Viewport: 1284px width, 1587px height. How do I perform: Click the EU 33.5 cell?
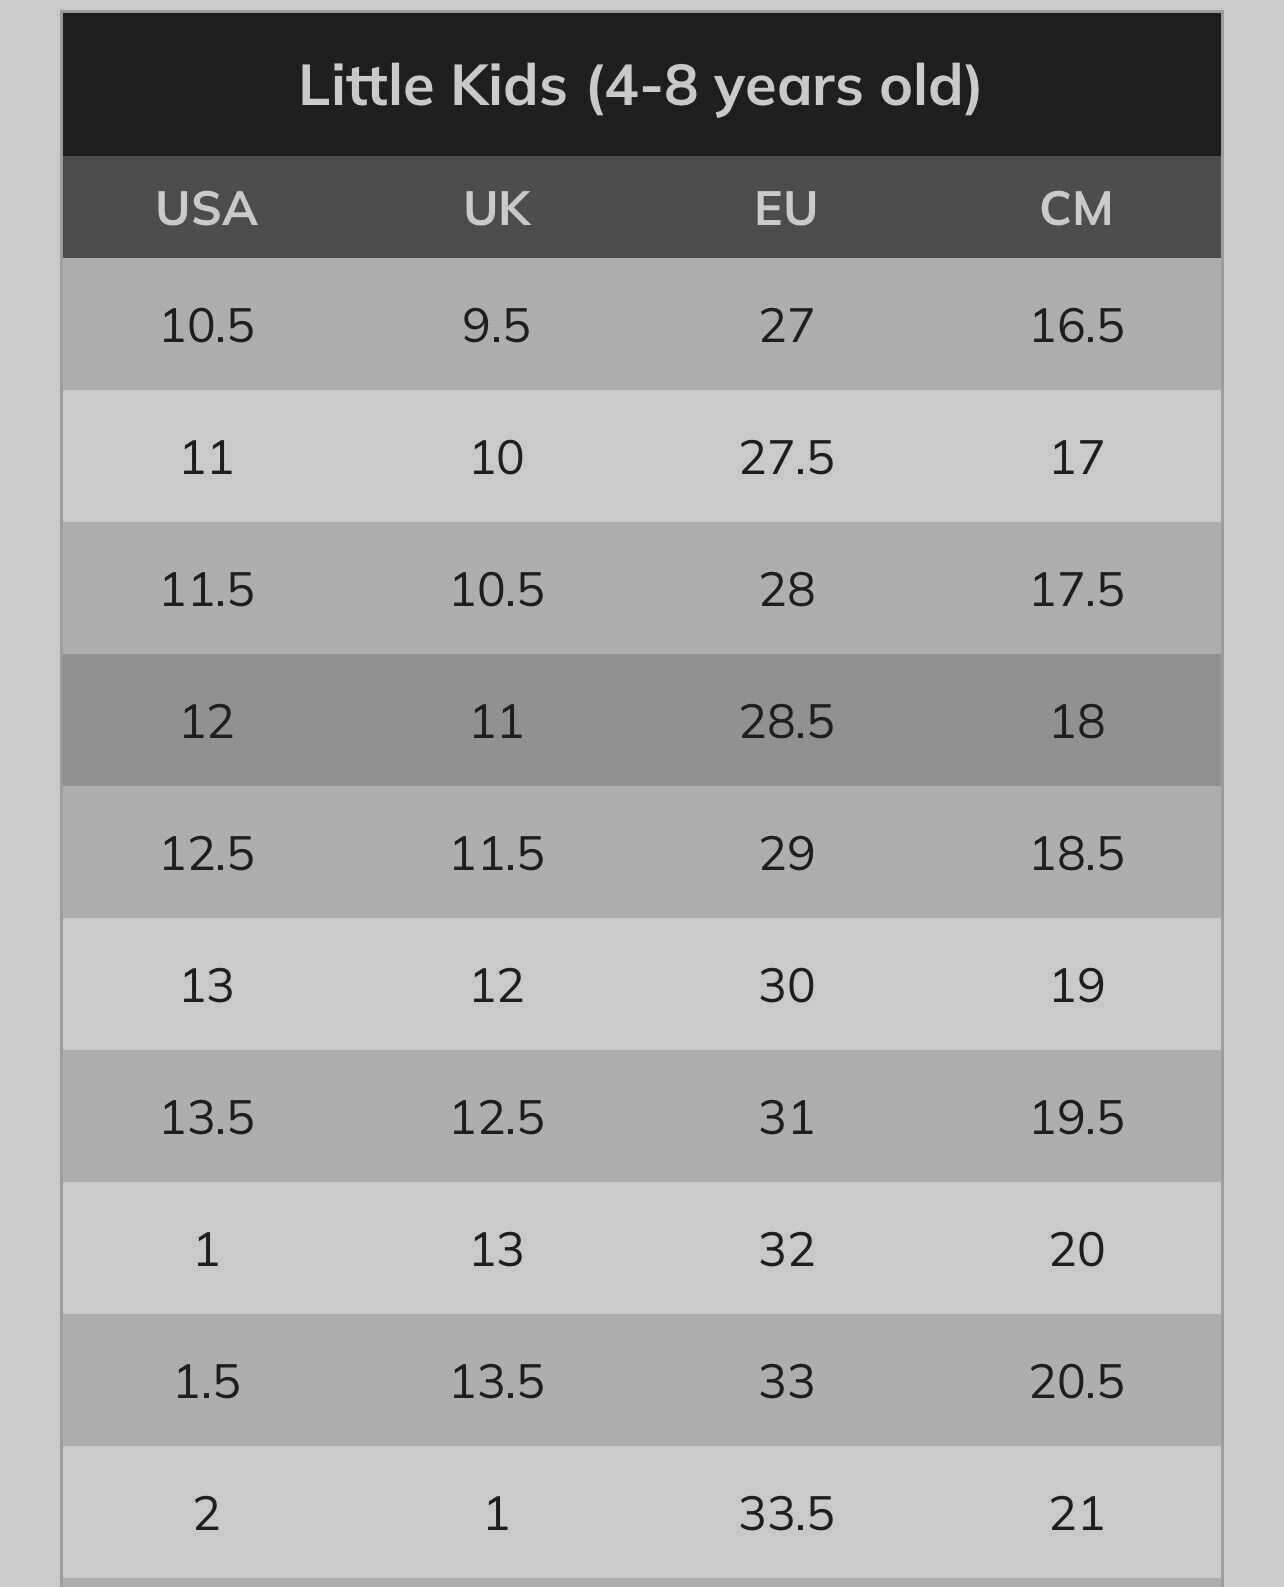[x=786, y=1514]
